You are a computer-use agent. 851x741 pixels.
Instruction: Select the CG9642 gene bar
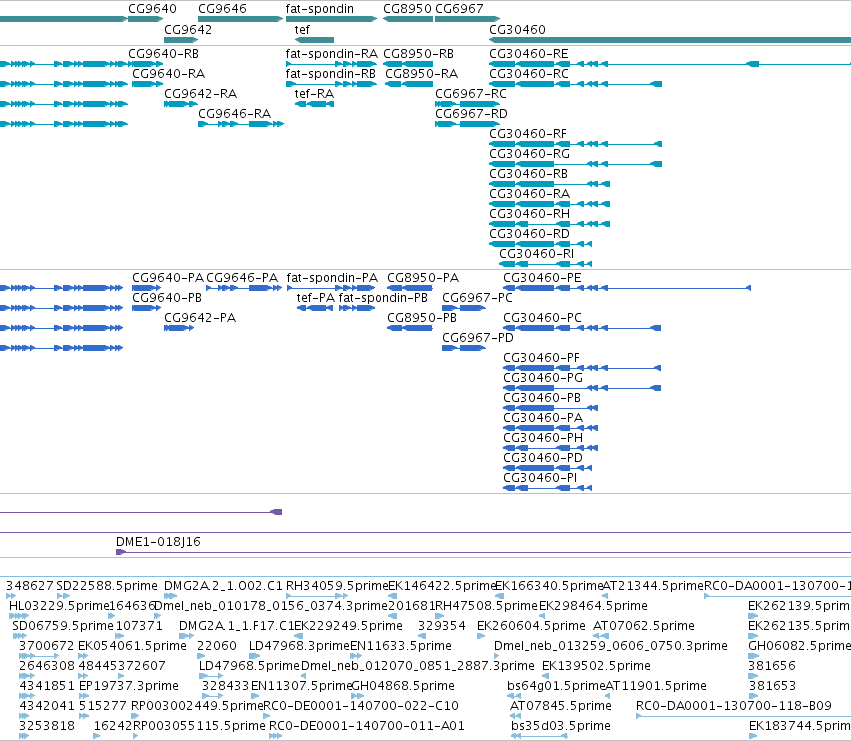pos(181,40)
